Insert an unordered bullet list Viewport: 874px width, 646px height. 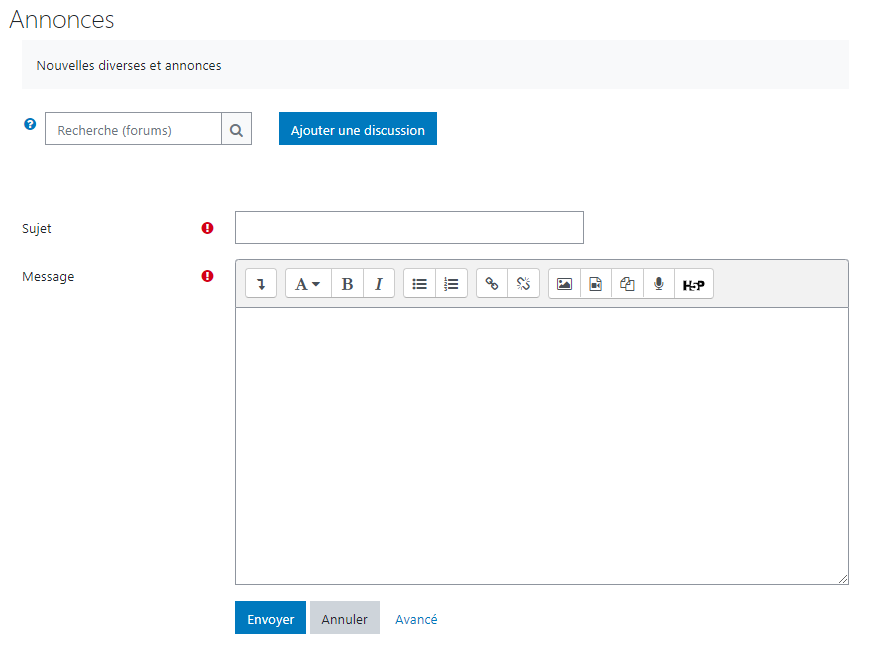pos(419,284)
